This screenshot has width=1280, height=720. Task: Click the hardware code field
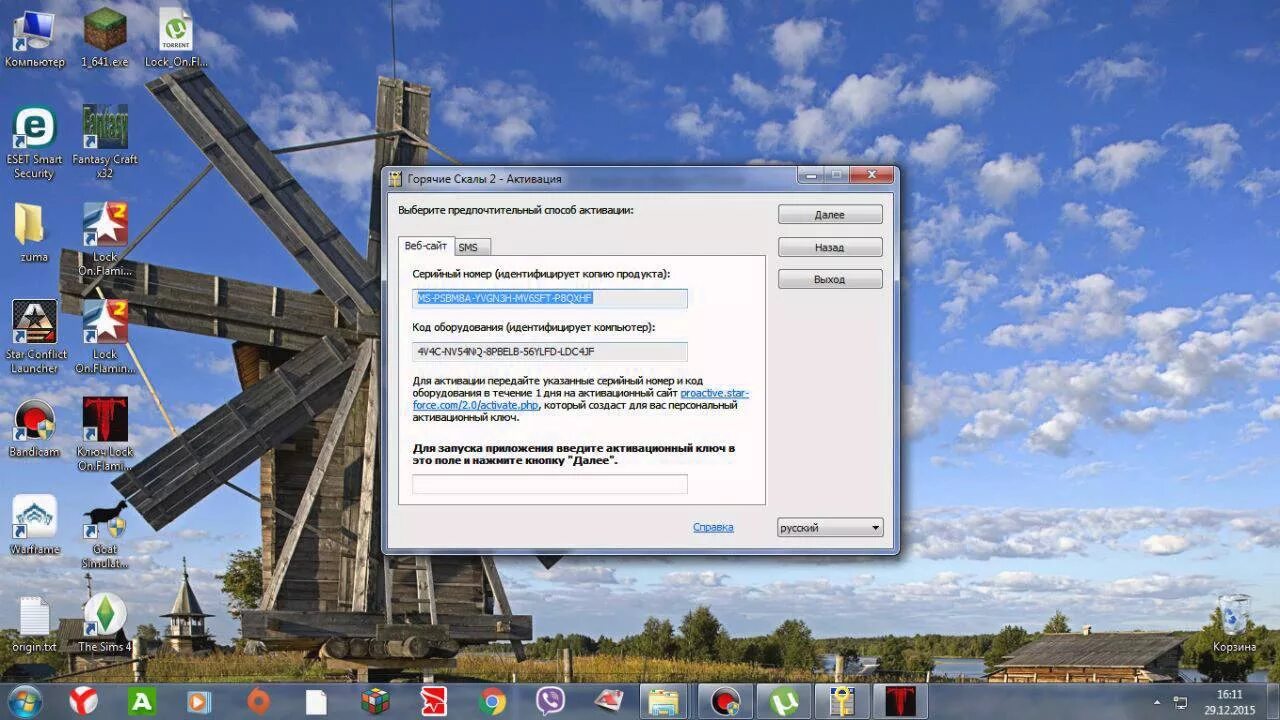point(550,351)
